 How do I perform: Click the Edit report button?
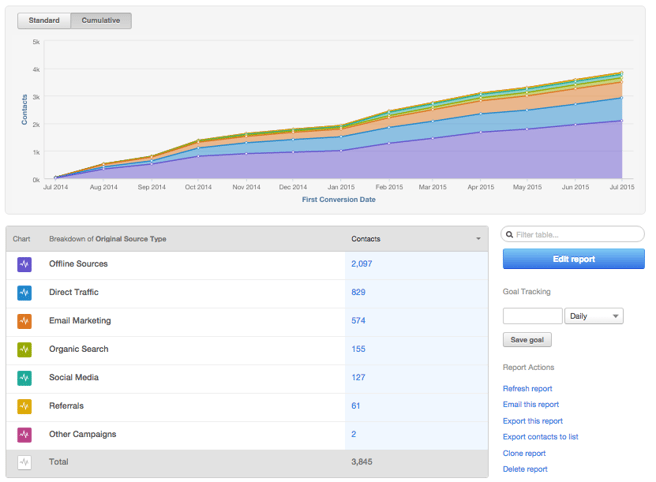573,259
